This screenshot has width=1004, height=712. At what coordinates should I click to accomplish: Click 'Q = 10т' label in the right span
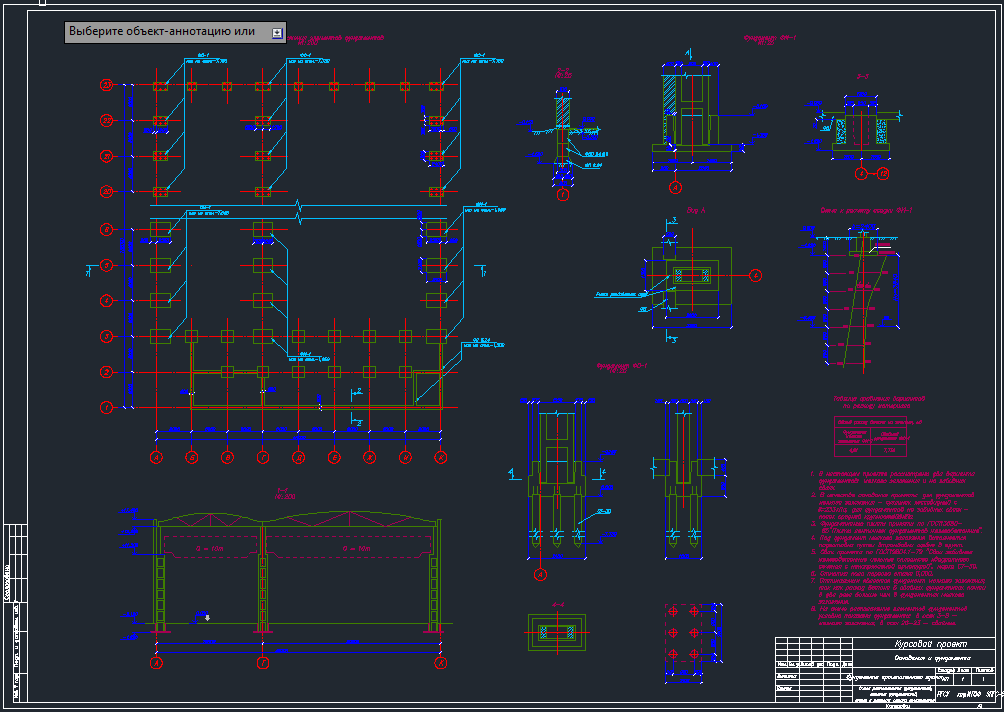tap(357, 549)
